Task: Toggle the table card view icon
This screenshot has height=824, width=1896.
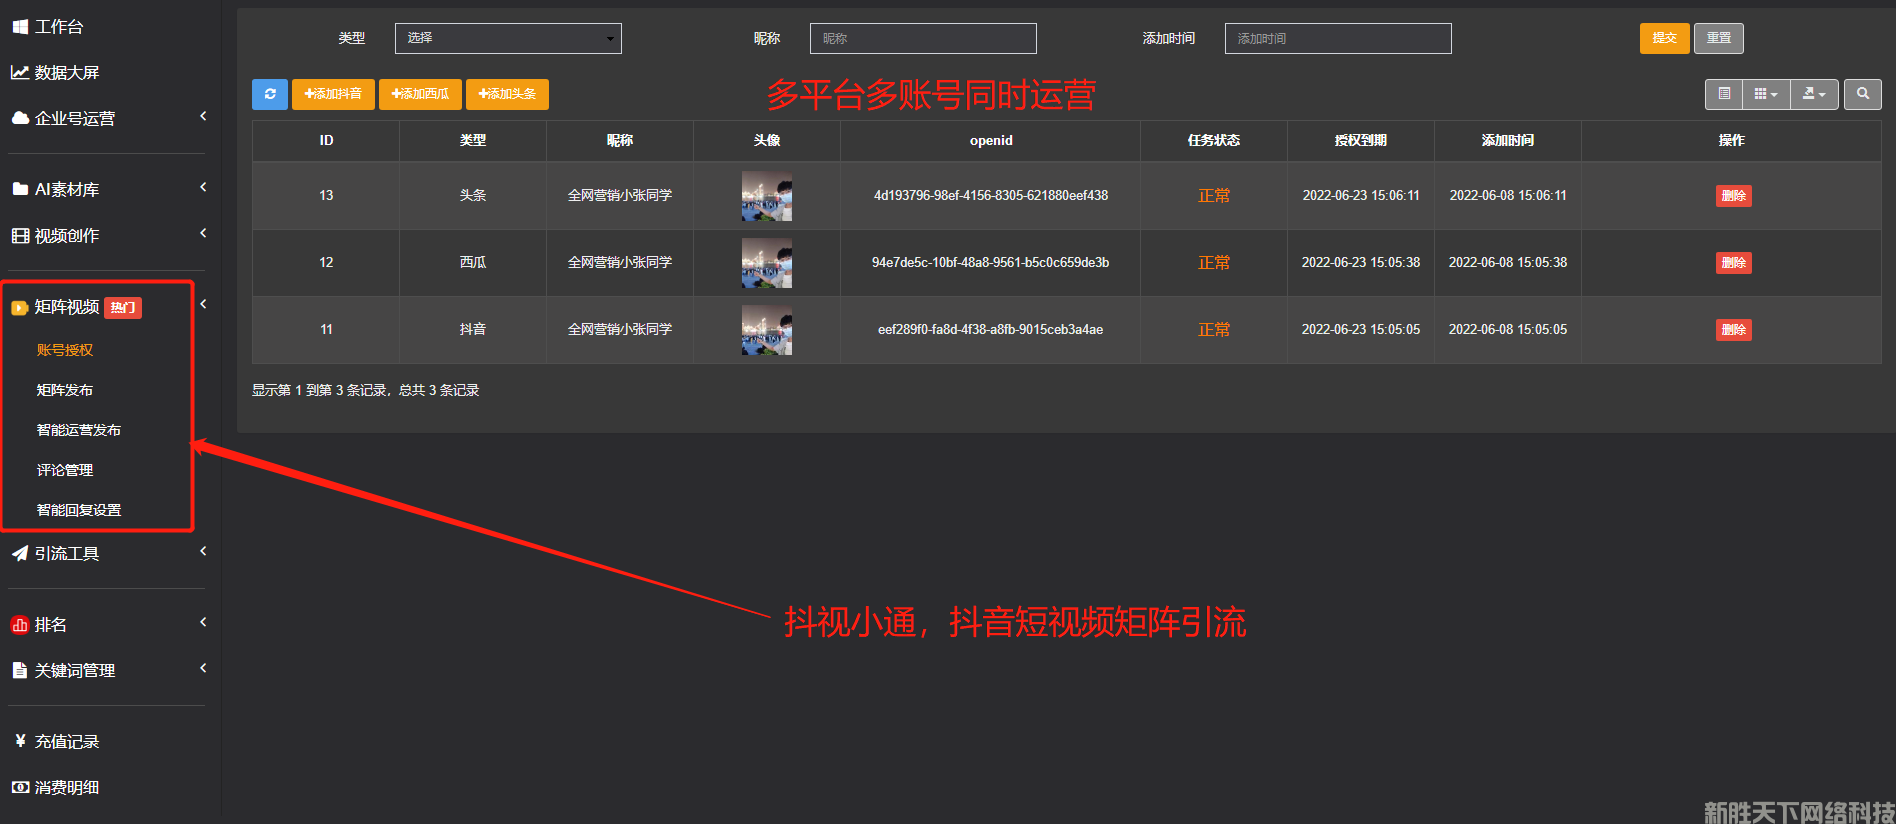Action: [1724, 94]
